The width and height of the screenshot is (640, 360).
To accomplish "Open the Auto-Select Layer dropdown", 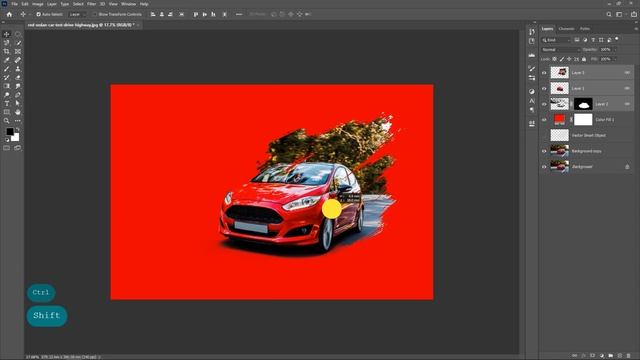I will 77,14.
